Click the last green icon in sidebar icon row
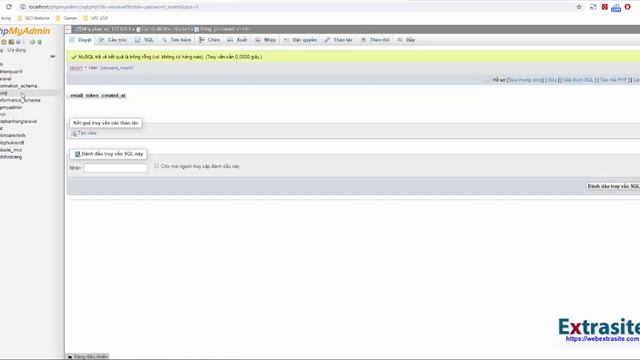Screen dimensions: 640x360 point(40,42)
